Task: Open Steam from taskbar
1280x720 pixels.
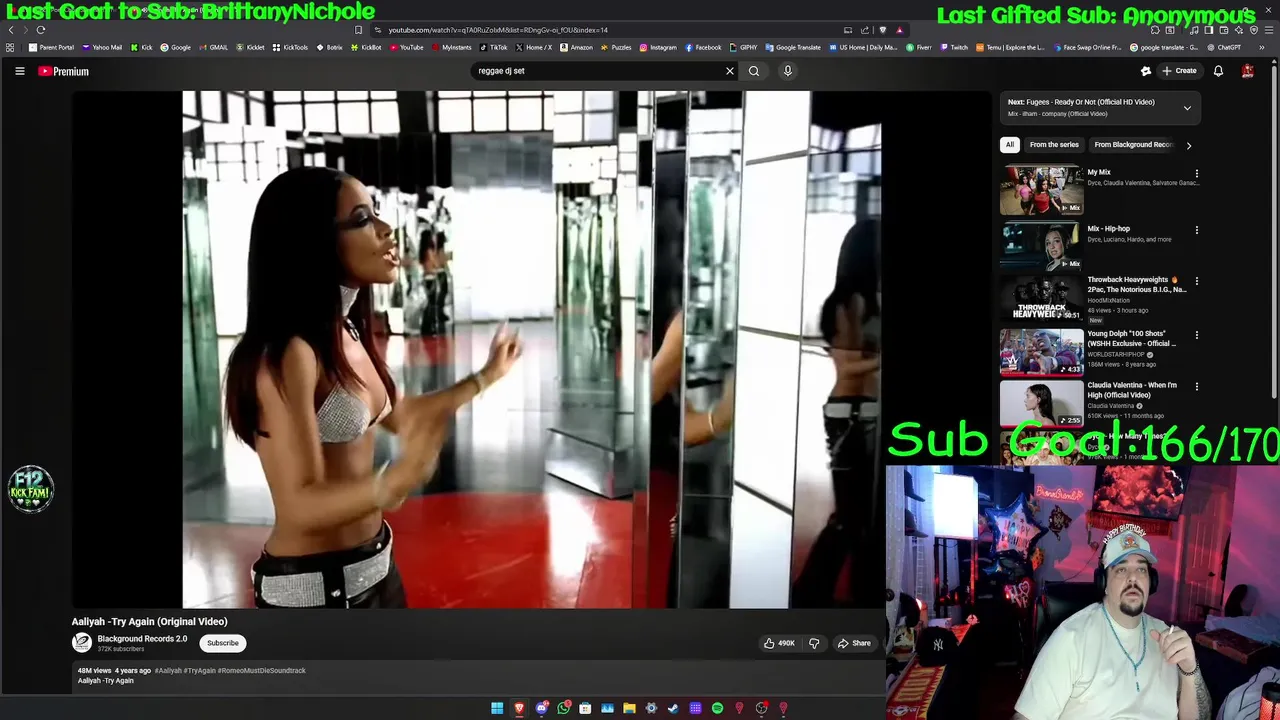Action: (673, 708)
